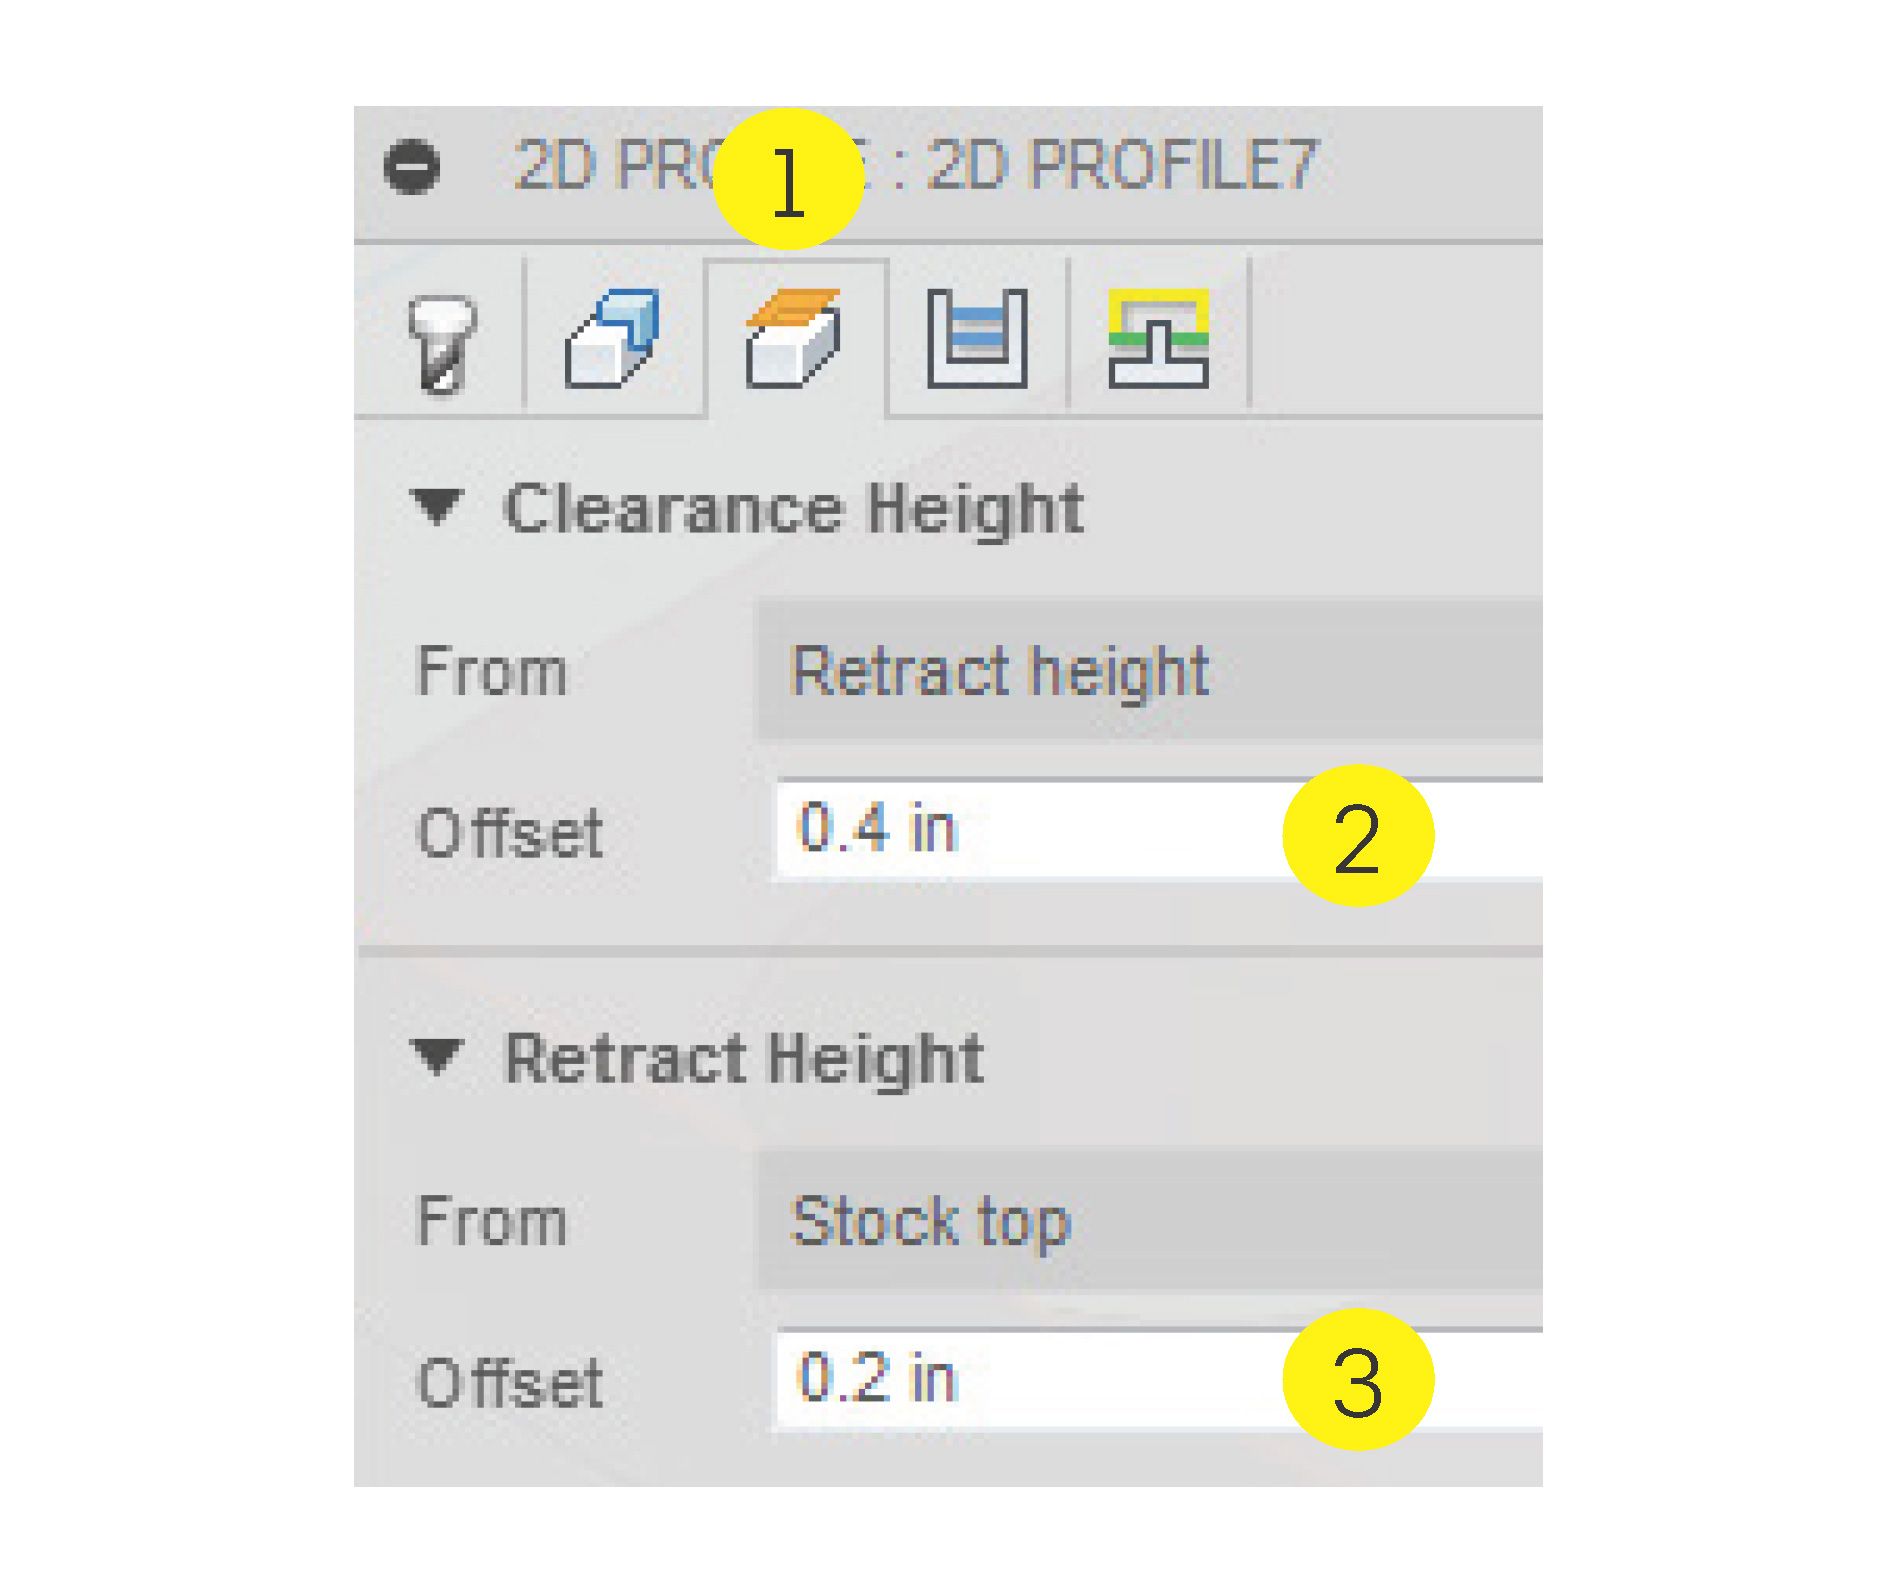
Task: Select the Heights tab (orange-topped box icon)
Action: tap(793, 338)
